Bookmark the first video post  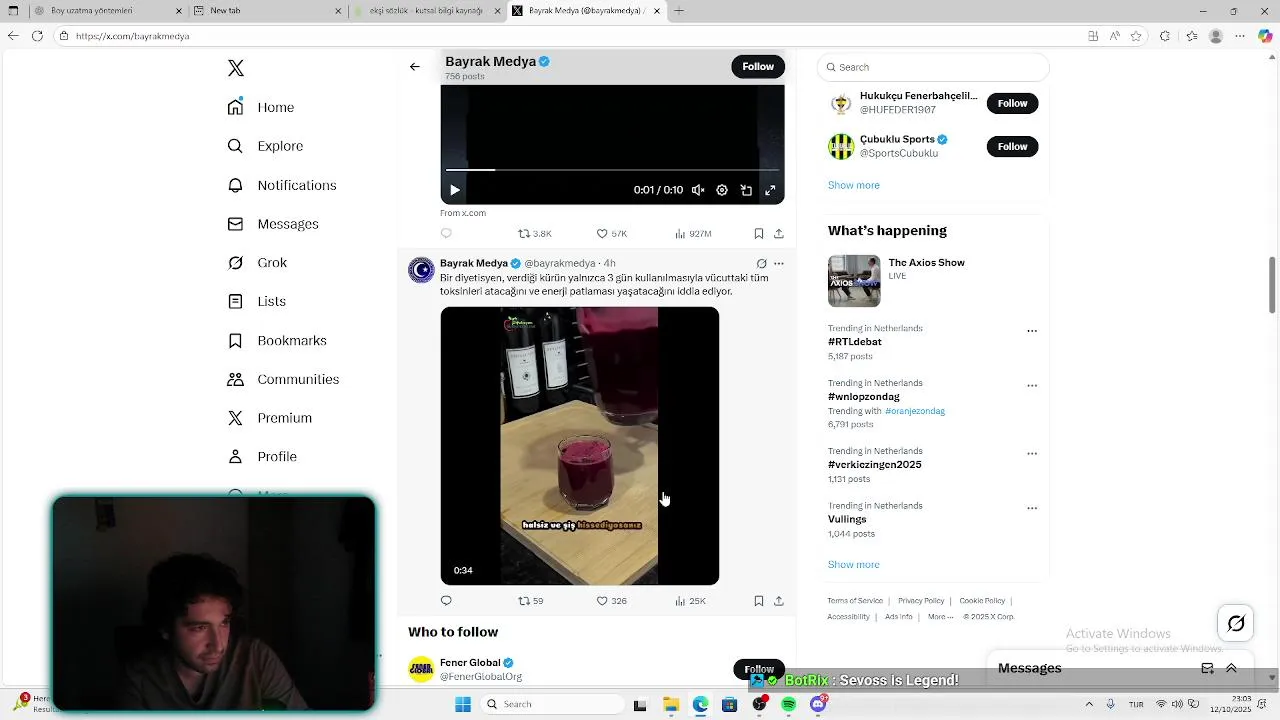759,233
